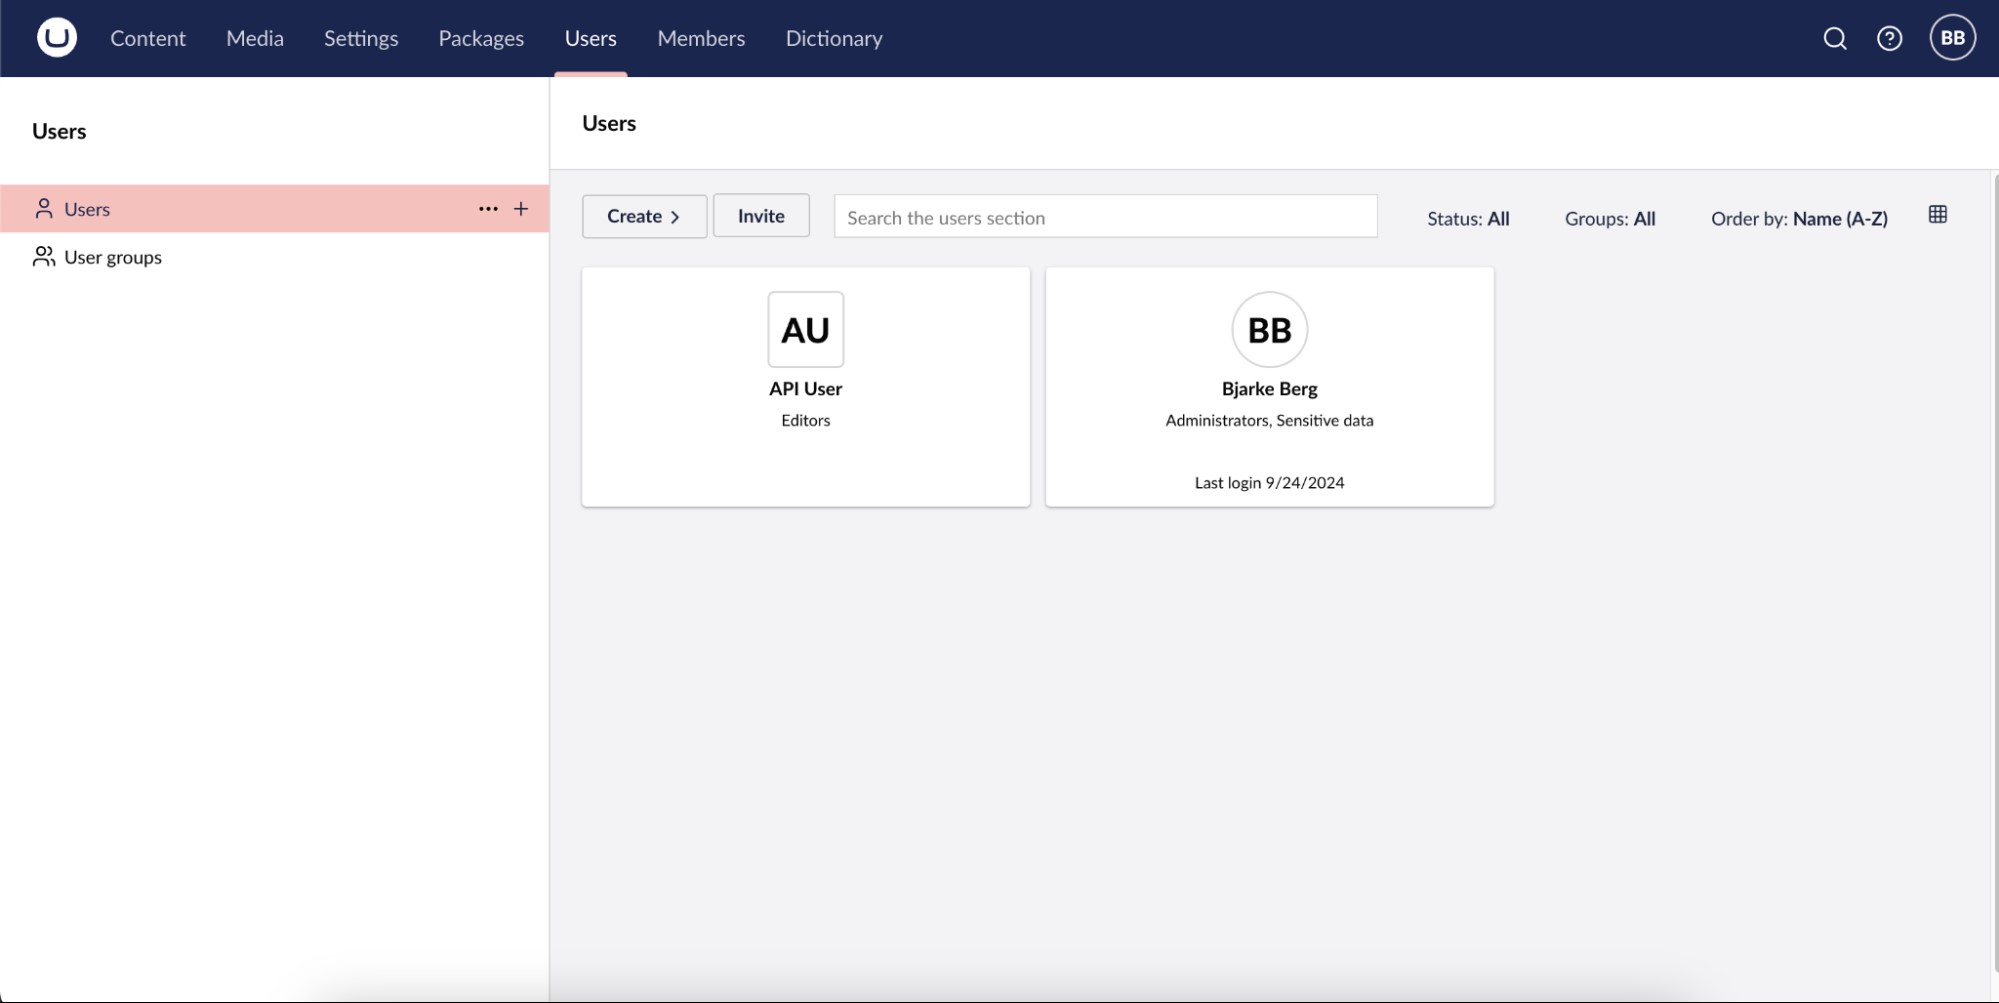Open the Status: All filter
Screen dimensions: 1999x1003
1468,218
